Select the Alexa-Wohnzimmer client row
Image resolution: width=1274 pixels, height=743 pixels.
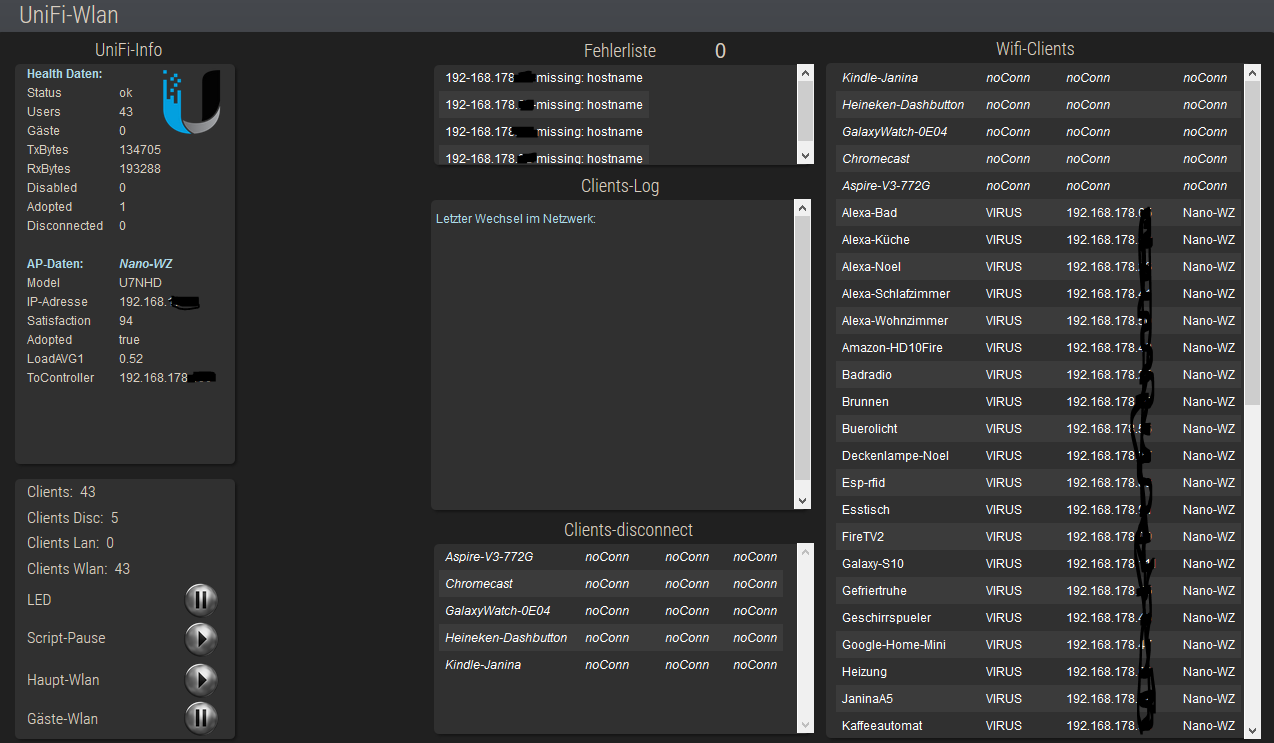[x=1040, y=321]
